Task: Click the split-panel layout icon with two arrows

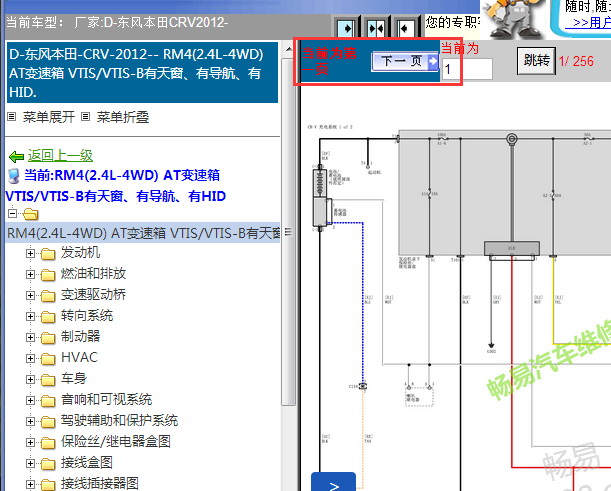Action: pos(376,28)
